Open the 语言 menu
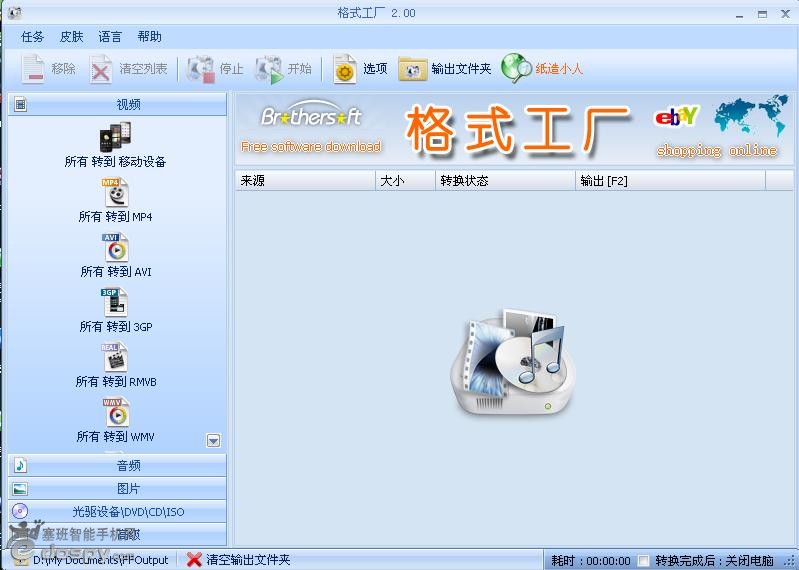This screenshot has height=570, width=799. (110, 37)
